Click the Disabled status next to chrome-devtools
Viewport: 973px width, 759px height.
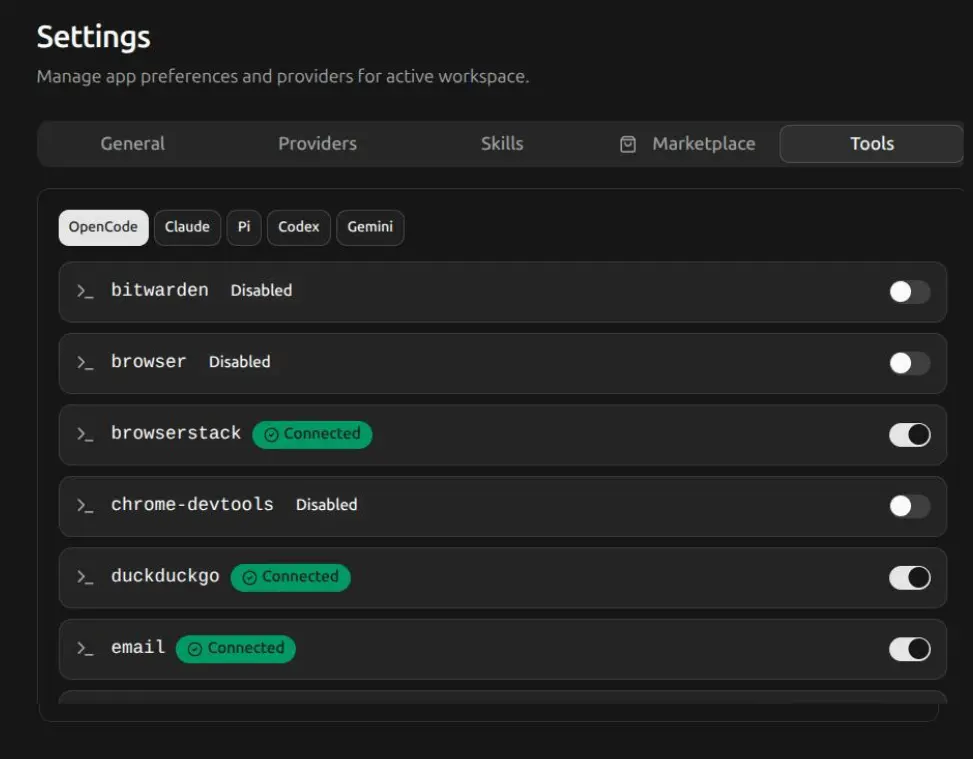(326, 505)
